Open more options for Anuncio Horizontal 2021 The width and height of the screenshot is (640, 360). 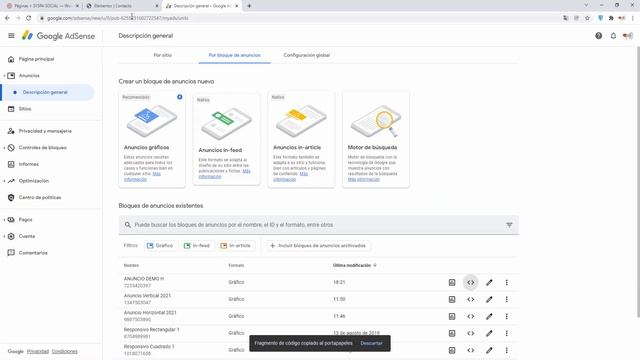507,316
